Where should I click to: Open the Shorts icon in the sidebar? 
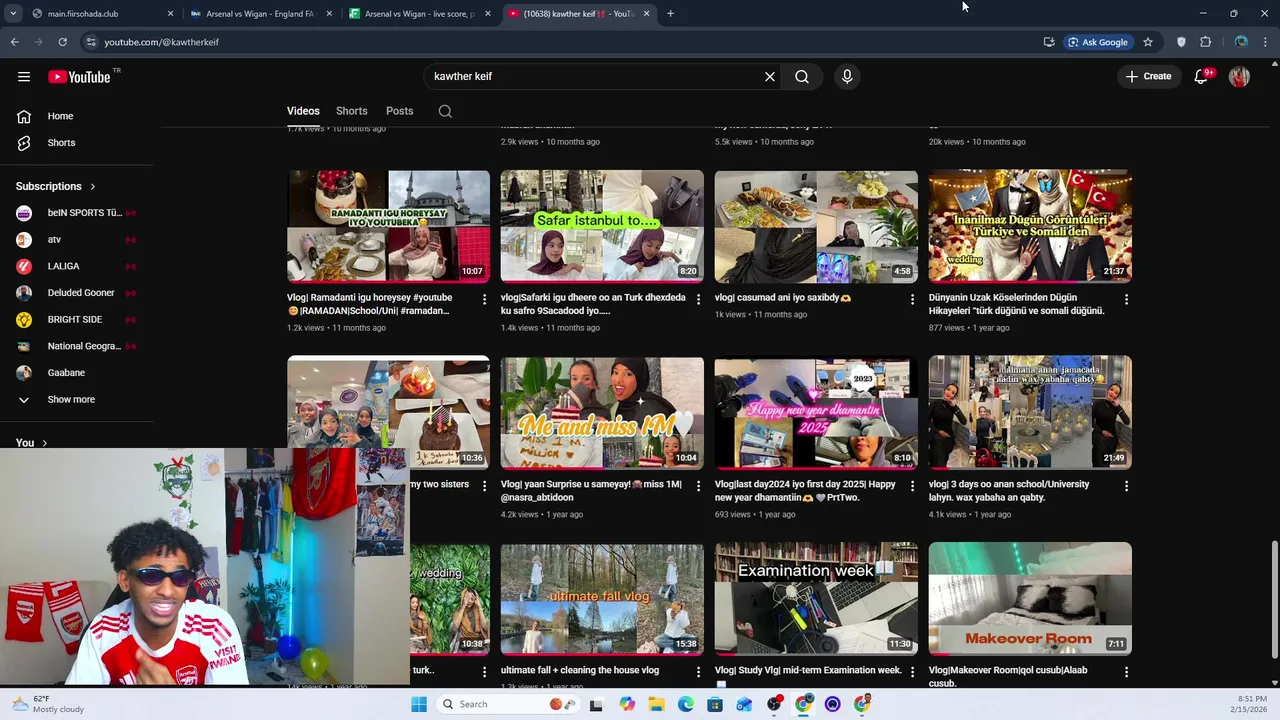point(24,143)
